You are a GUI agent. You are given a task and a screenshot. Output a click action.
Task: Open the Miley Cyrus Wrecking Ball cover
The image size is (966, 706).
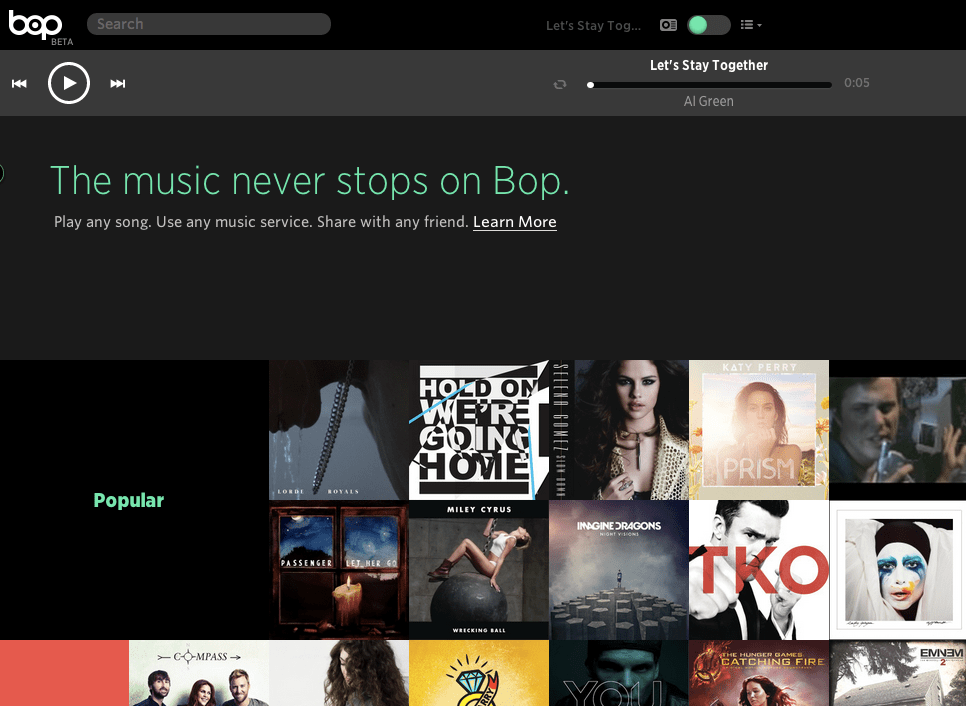click(x=479, y=570)
